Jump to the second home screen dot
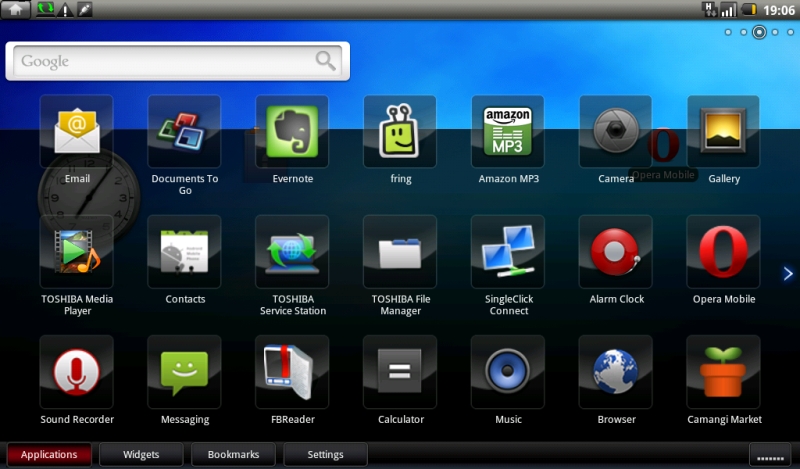 (743, 32)
